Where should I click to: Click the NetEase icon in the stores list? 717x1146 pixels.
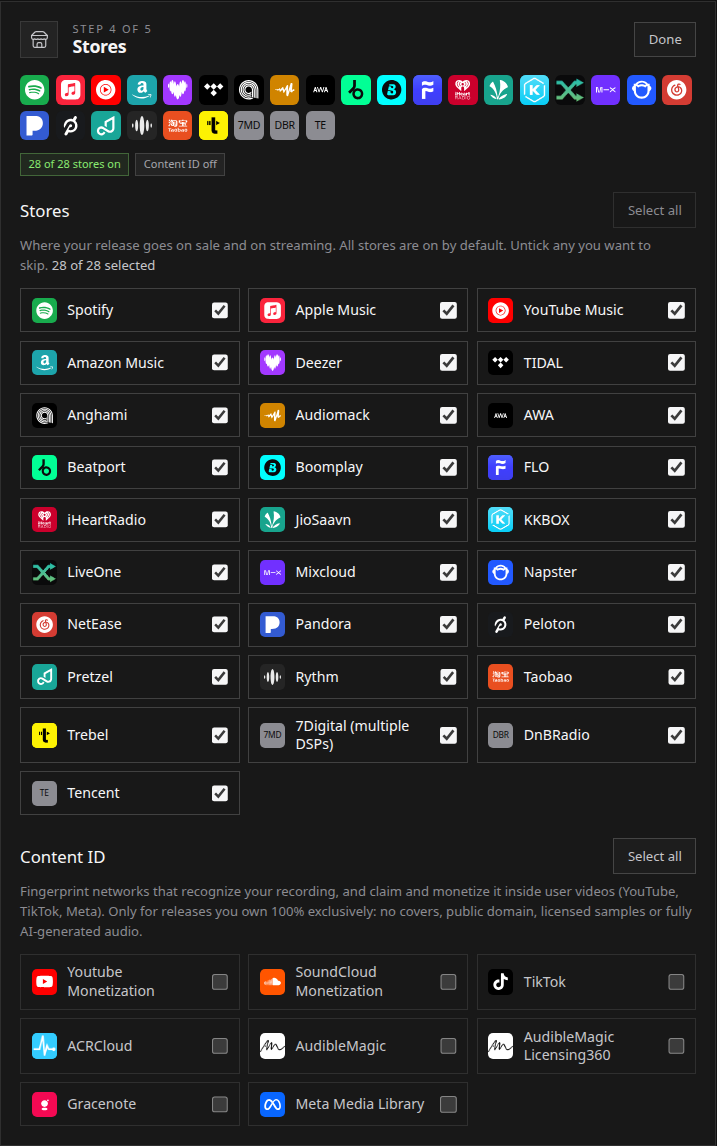[x=45, y=624]
